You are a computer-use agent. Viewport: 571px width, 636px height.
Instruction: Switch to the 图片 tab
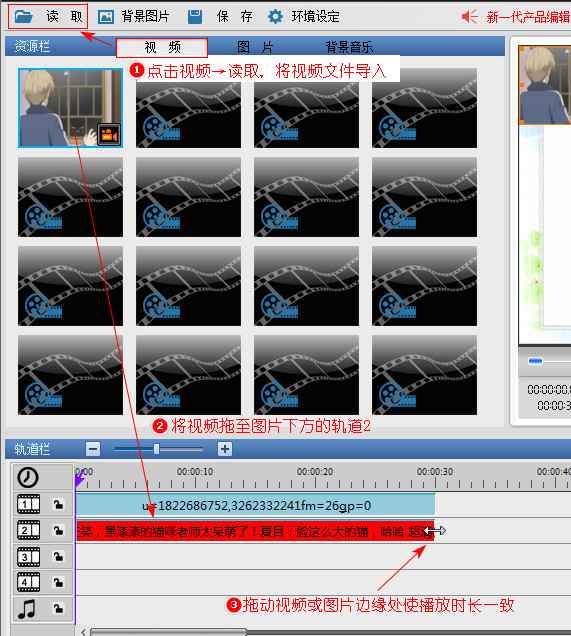(255, 47)
